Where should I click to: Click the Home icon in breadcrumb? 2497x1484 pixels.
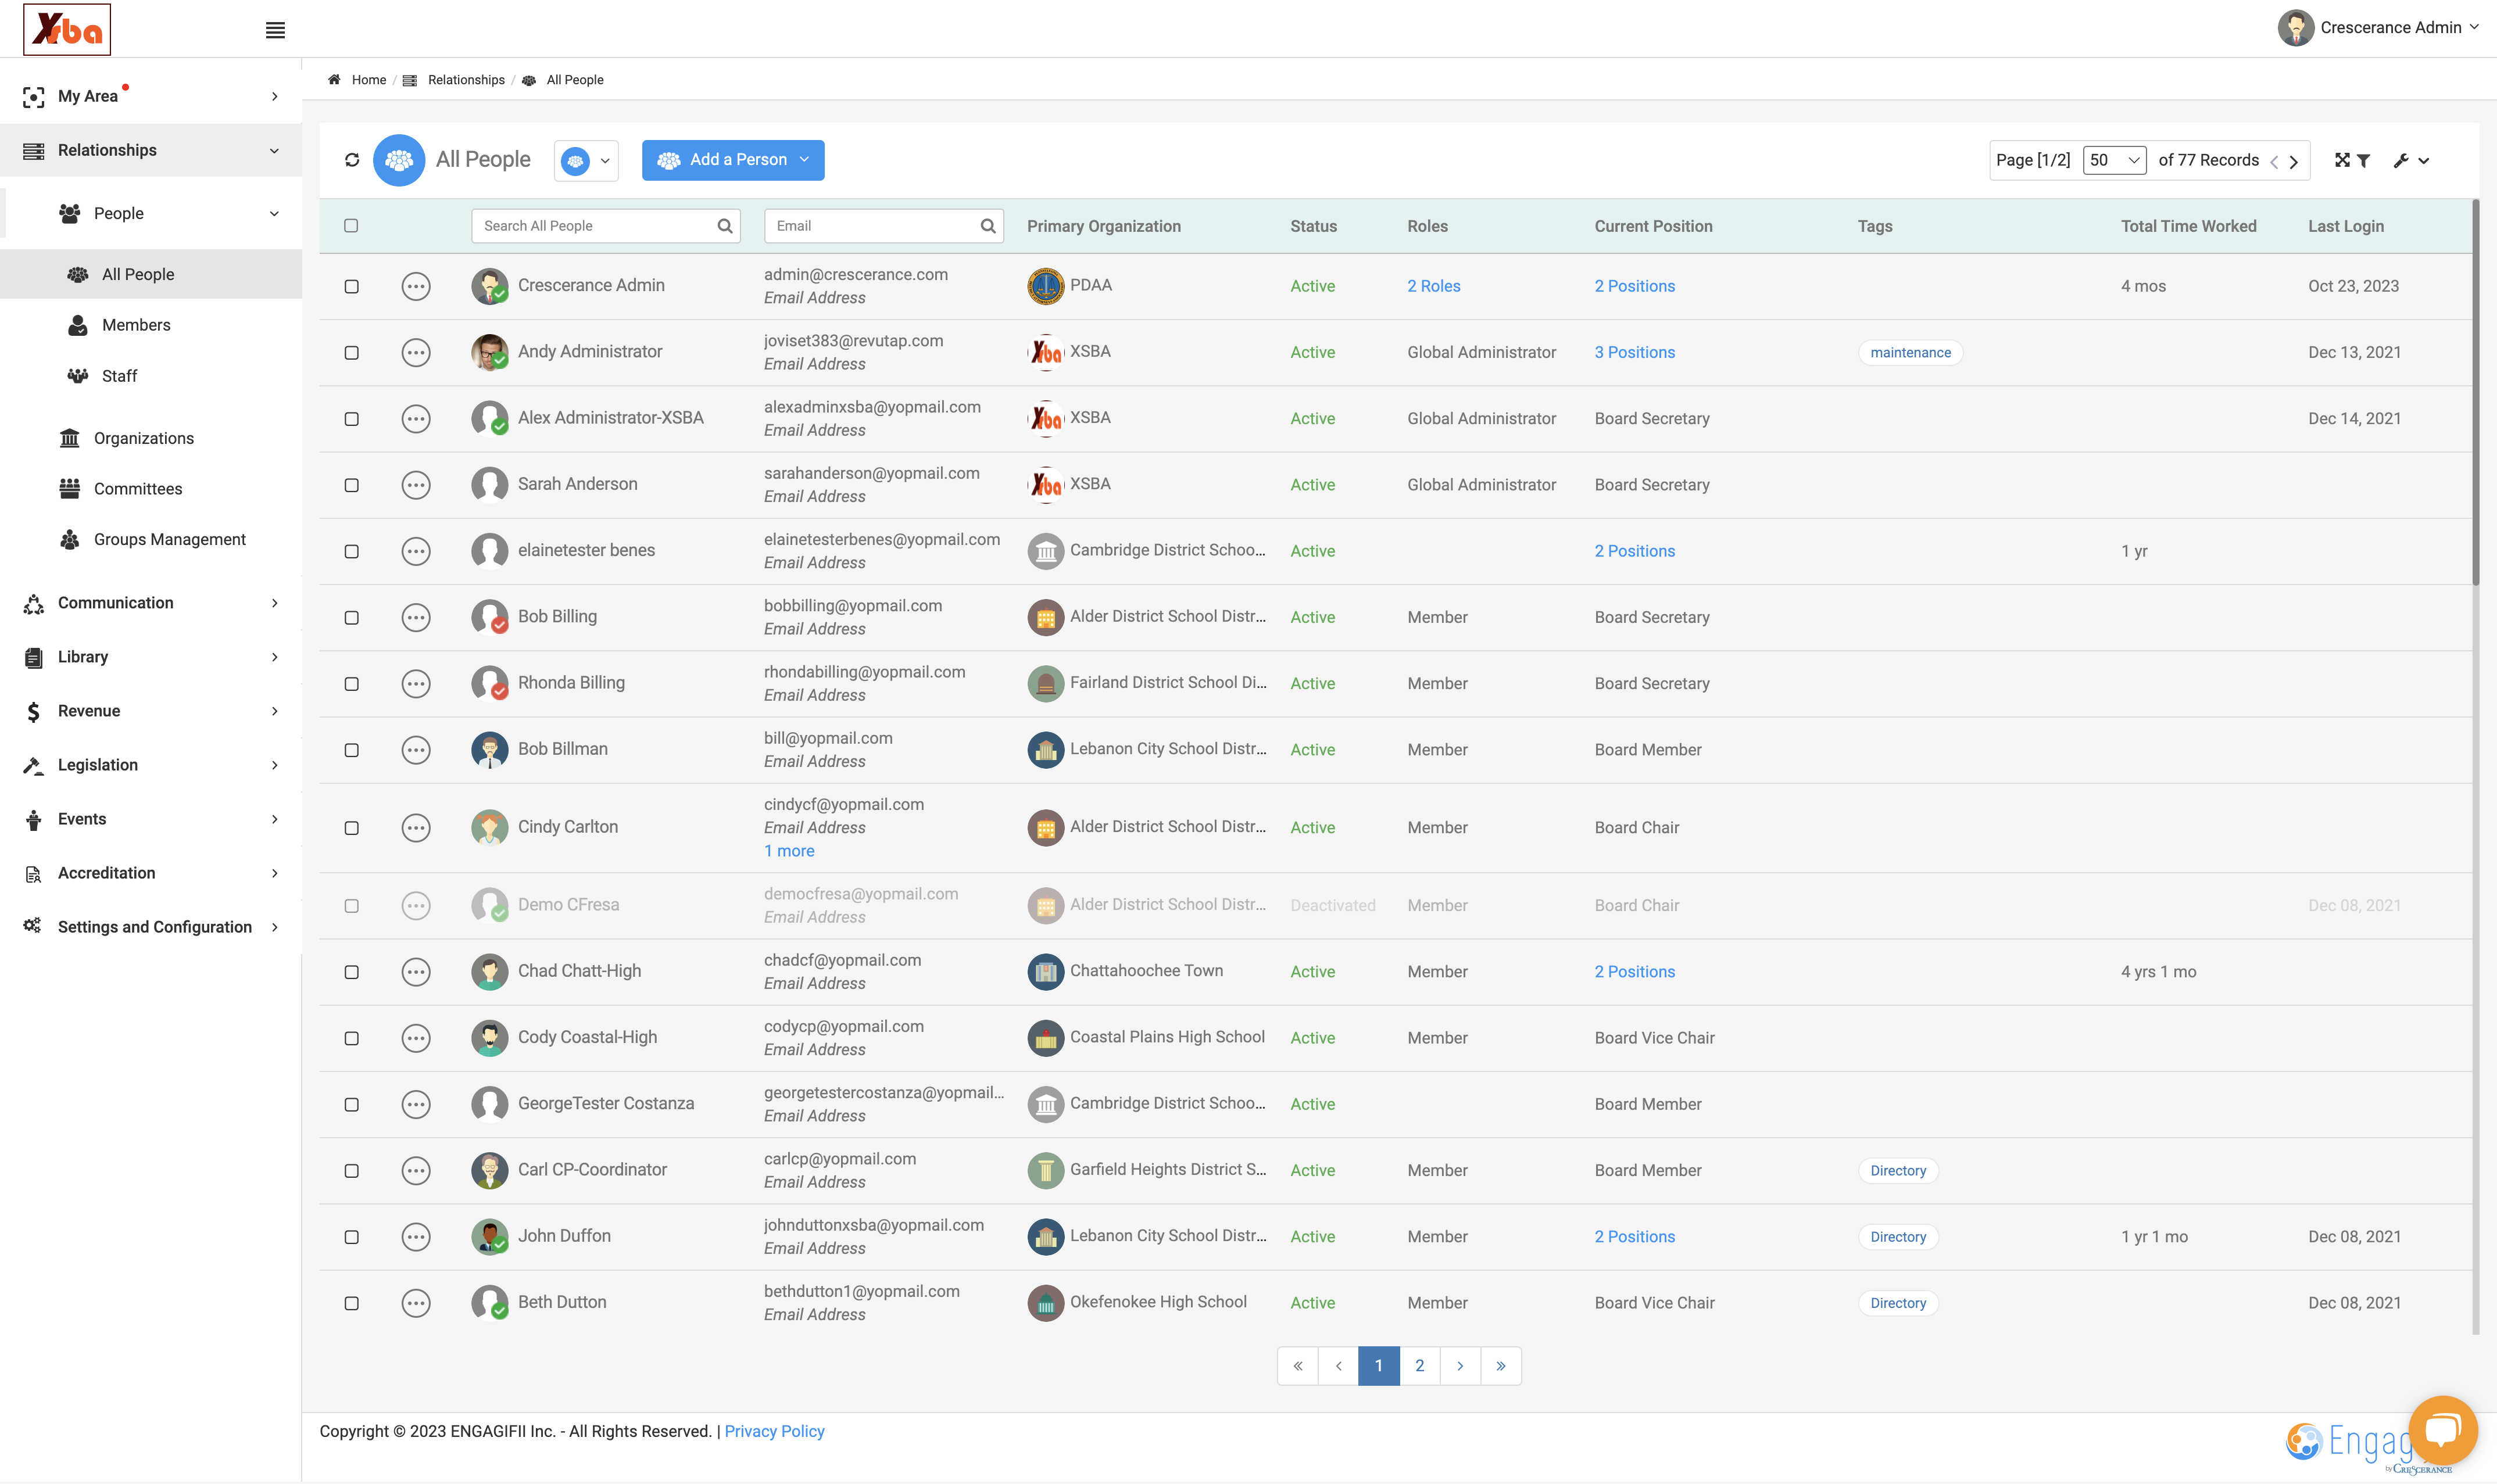334,80
